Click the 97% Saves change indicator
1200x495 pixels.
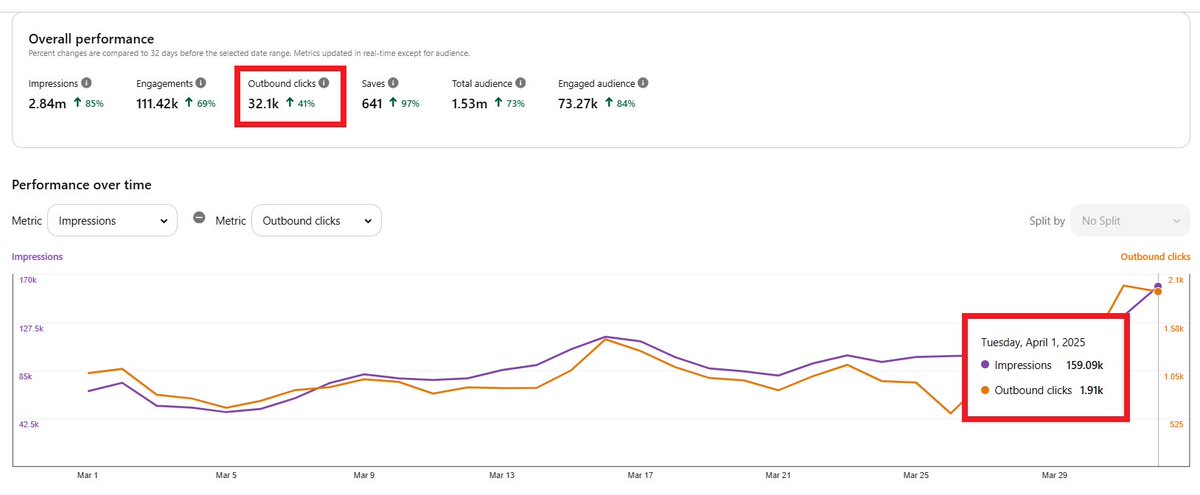tap(404, 103)
